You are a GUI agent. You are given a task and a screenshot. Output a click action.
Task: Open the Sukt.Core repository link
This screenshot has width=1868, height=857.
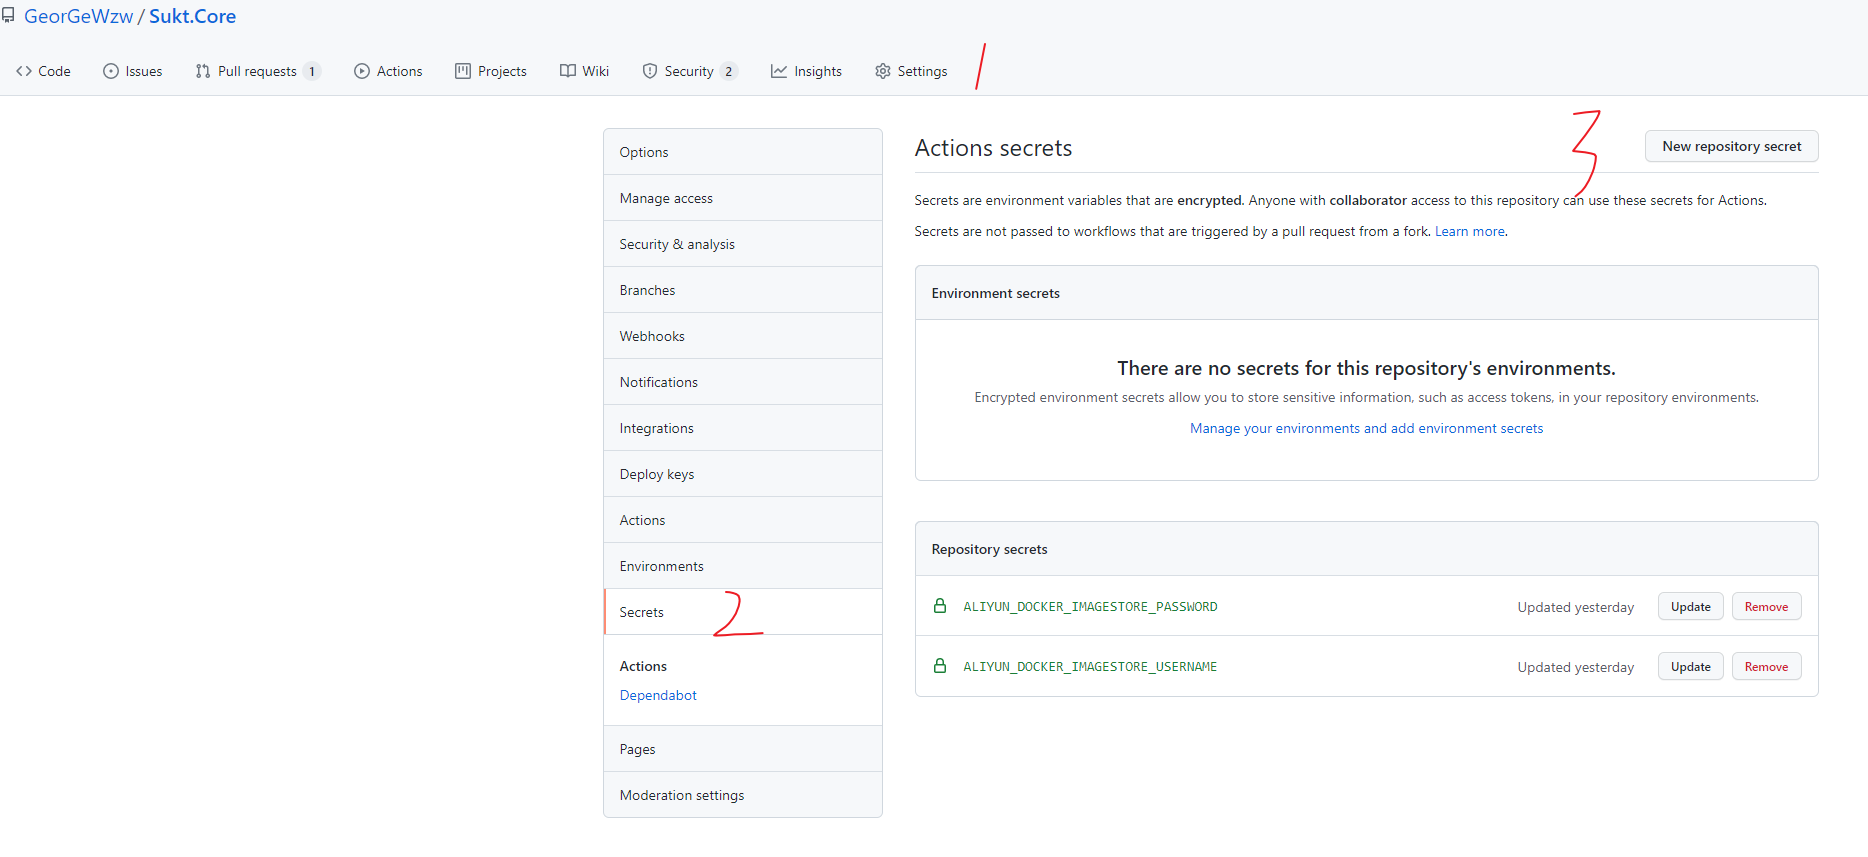point(193,16)
